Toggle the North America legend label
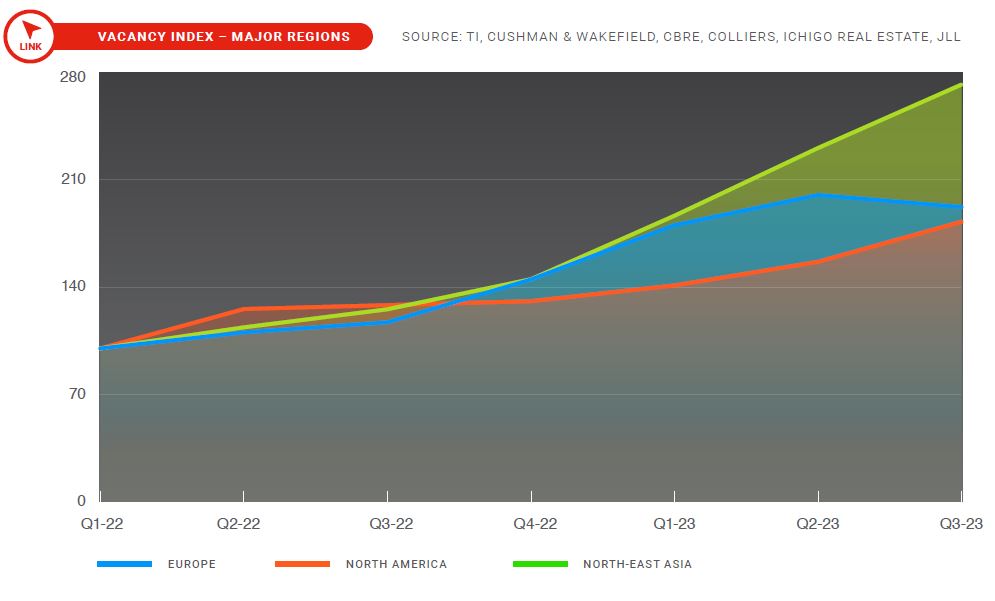Screen dimensions: 995x601 [x=396, y=564]
